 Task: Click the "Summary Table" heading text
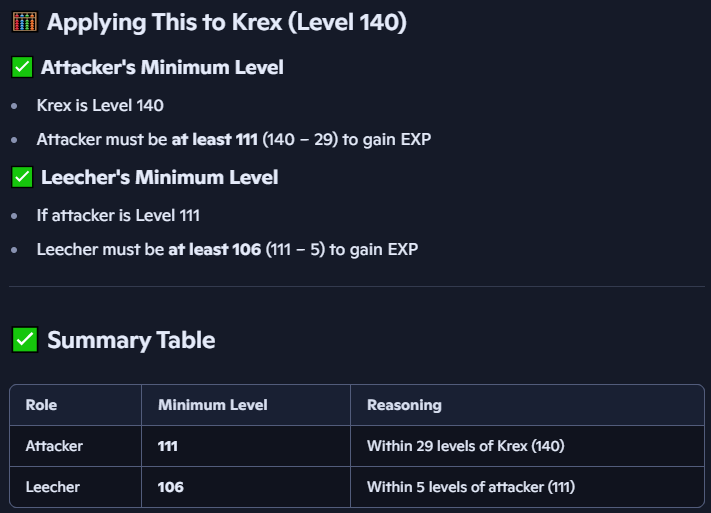tap(131, 340)
